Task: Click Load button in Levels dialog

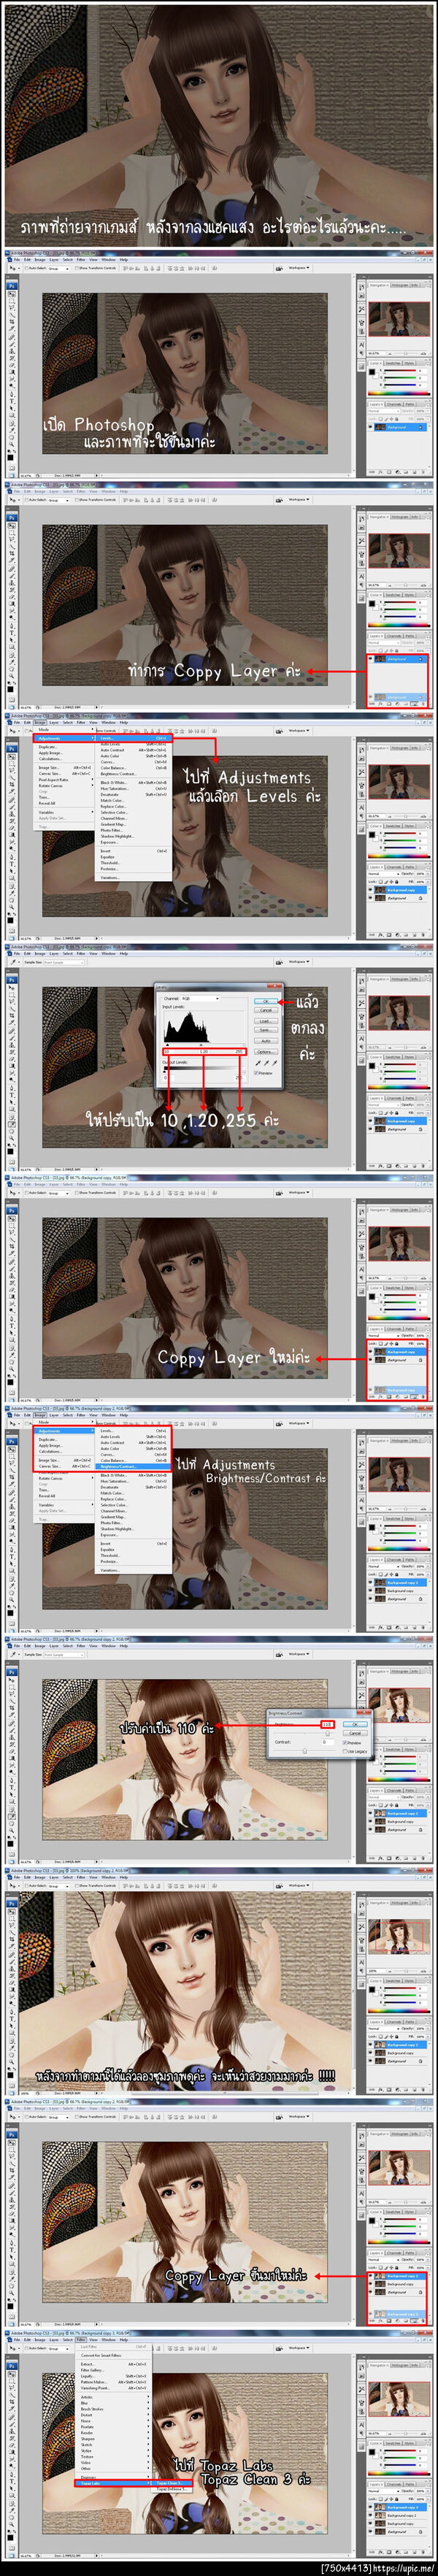Action: [x=267, y=1021]
